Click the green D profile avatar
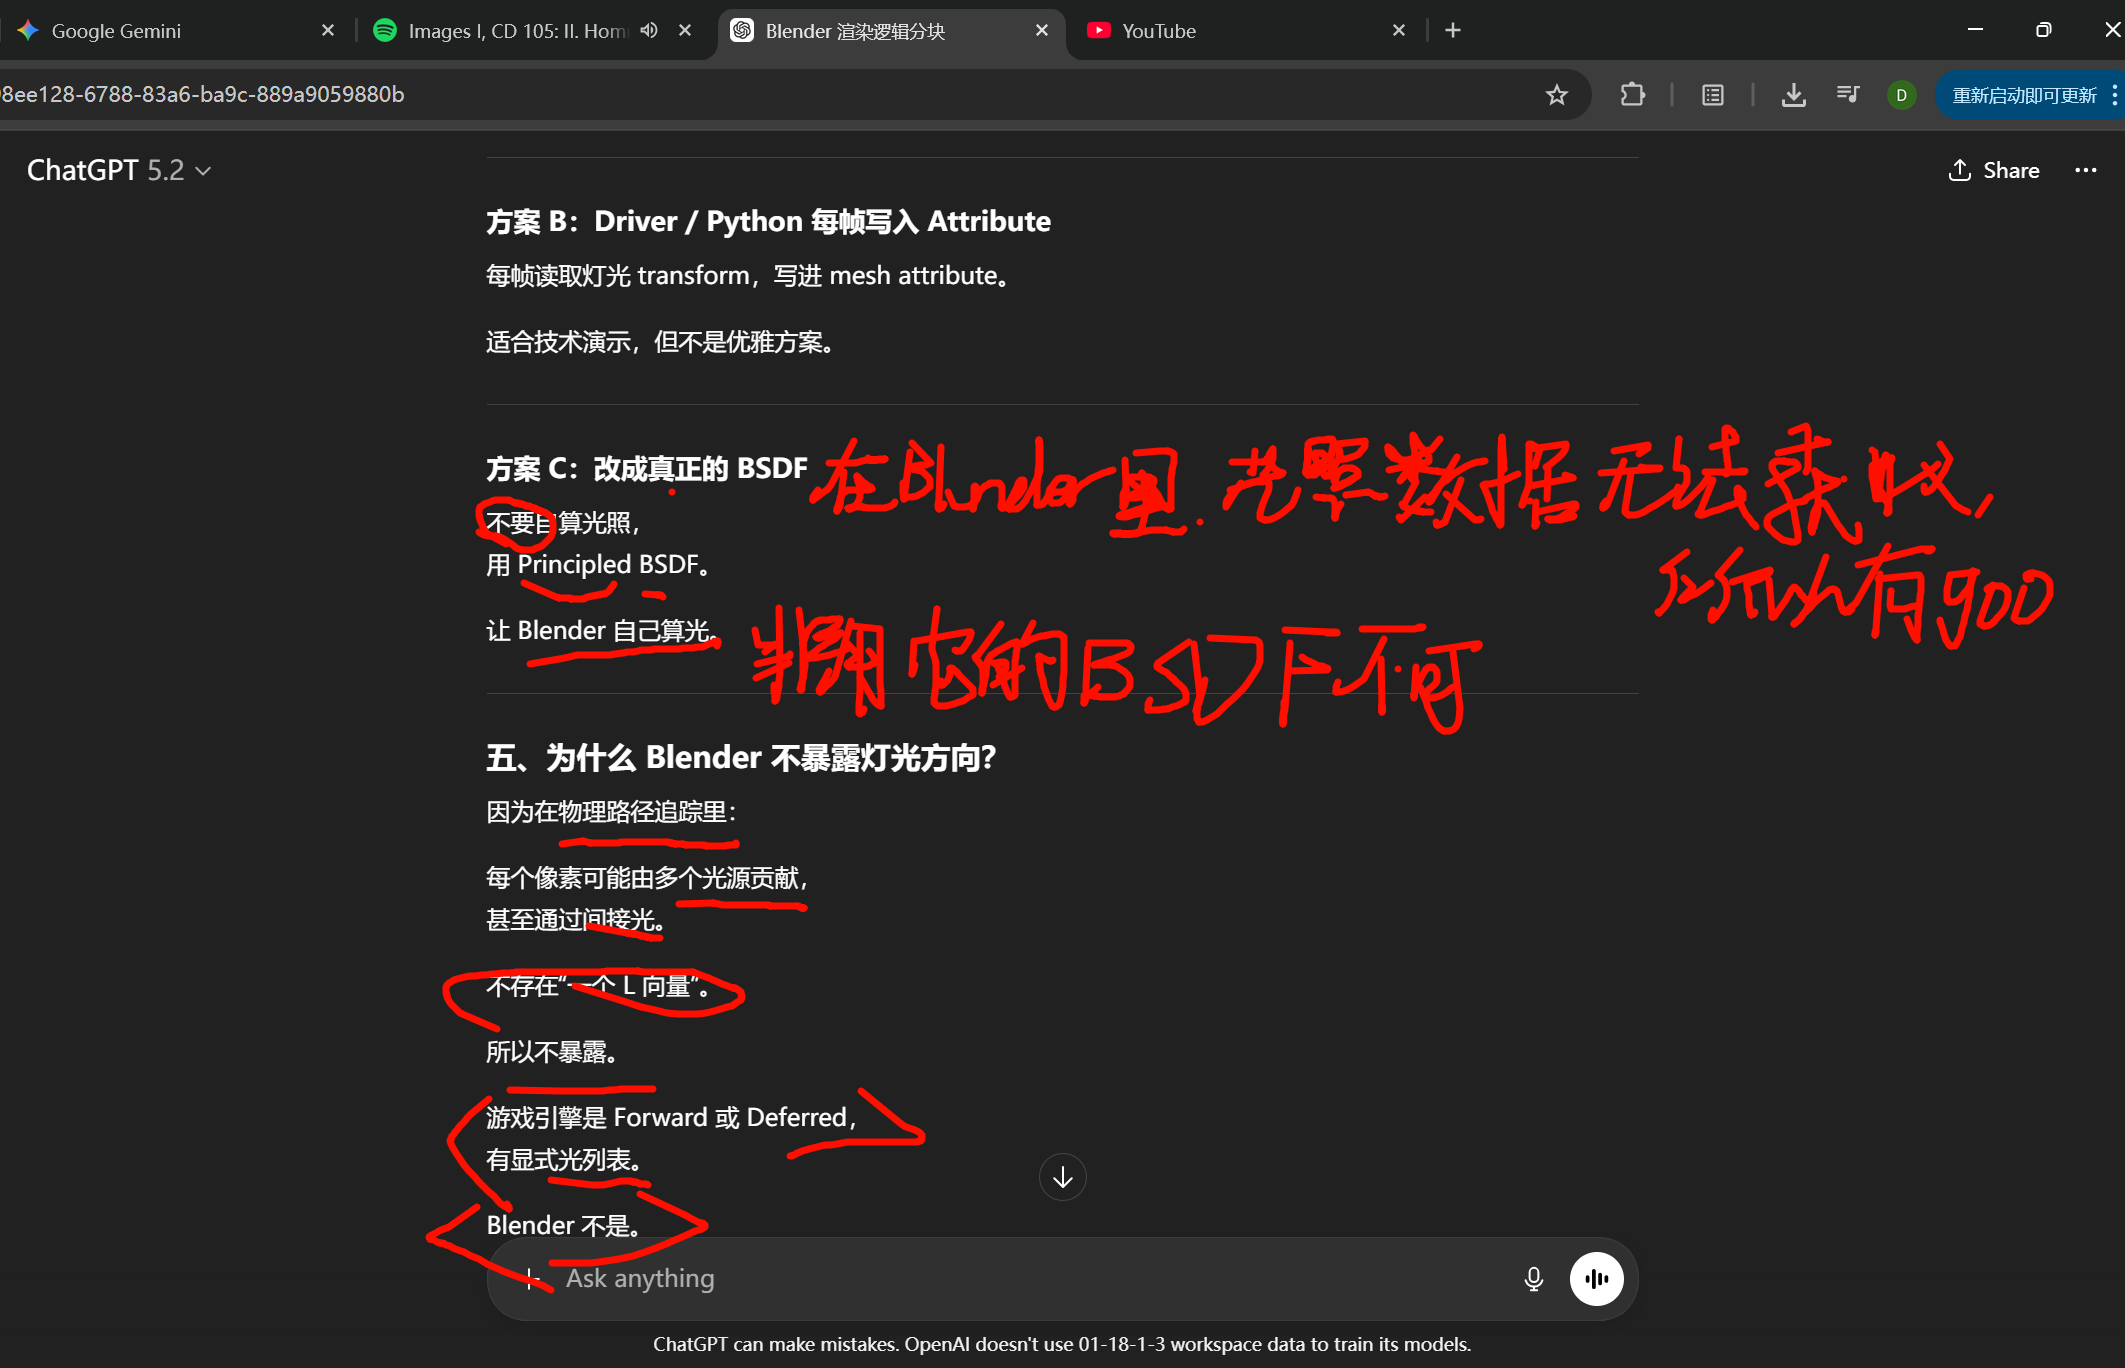 [1901, 95]
